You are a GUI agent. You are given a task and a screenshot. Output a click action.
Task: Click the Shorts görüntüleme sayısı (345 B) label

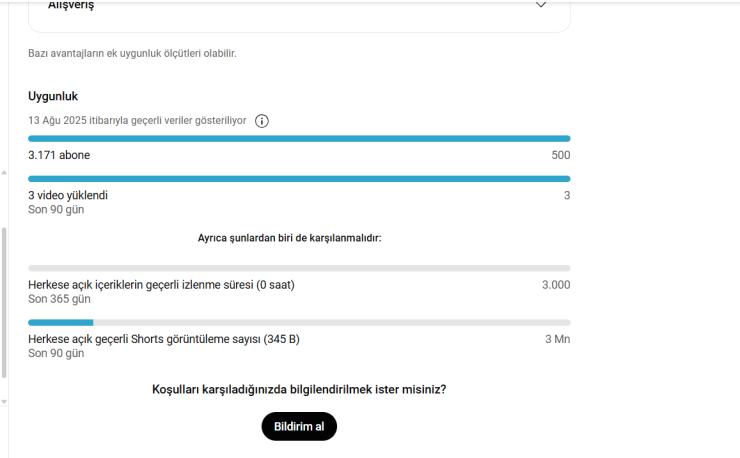(164, 339)
